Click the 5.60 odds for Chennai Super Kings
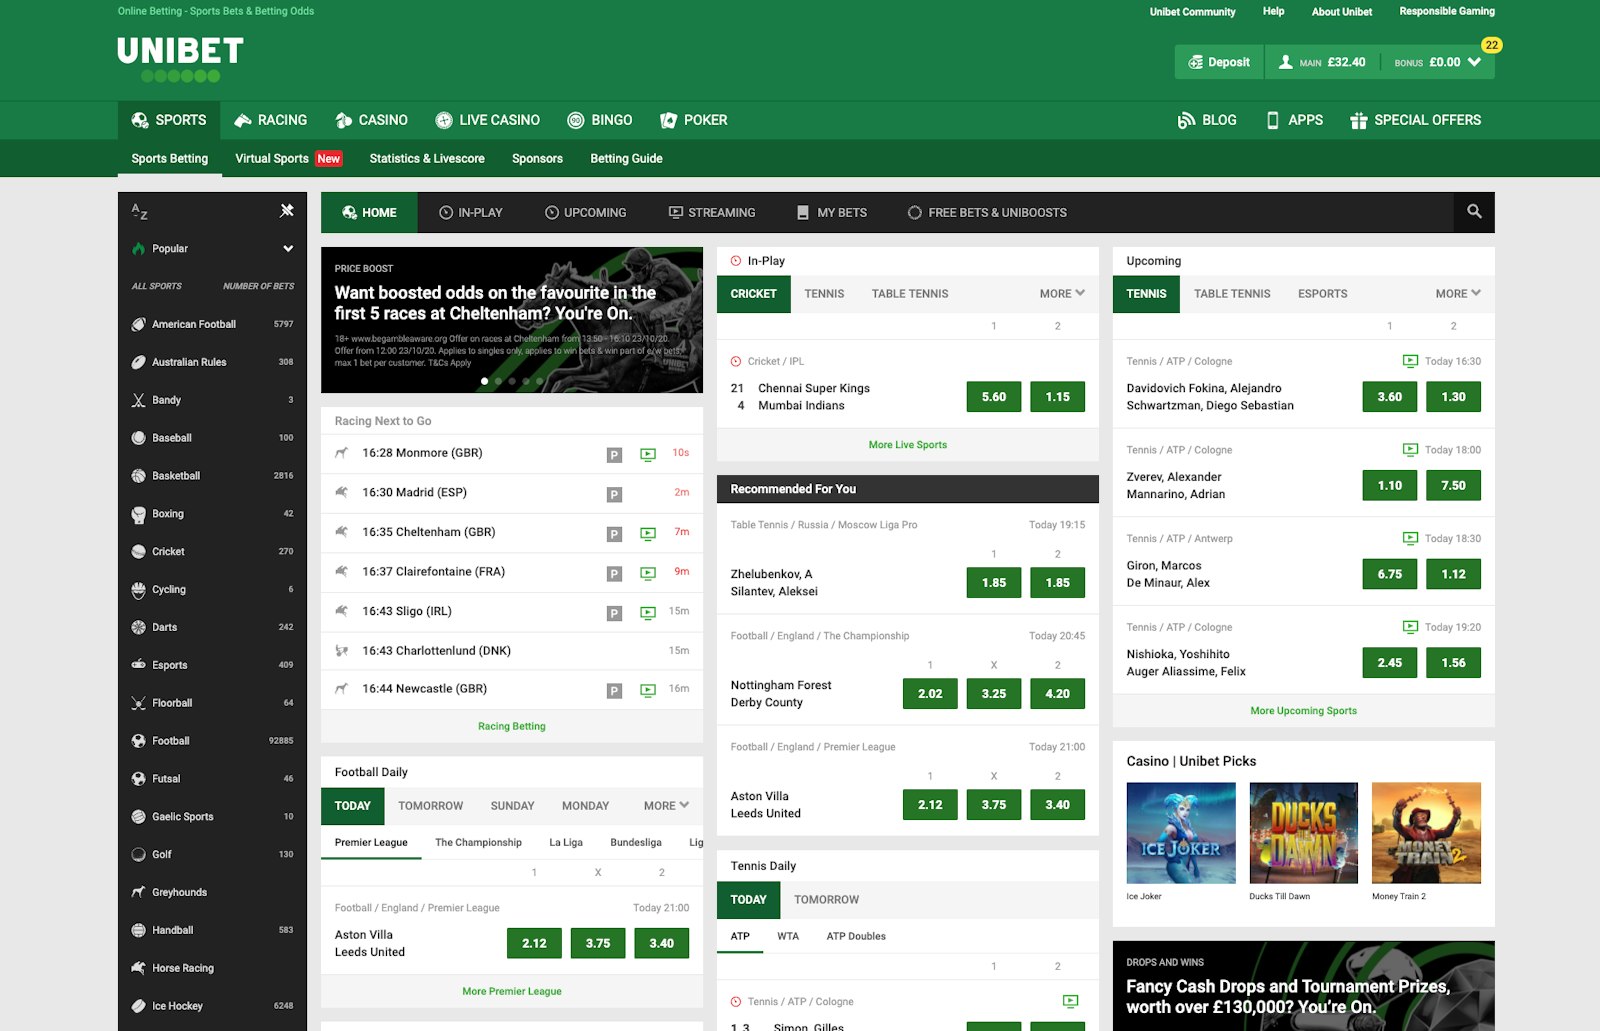This screenshot has height=1031, width=1600. tap(992, 396)
